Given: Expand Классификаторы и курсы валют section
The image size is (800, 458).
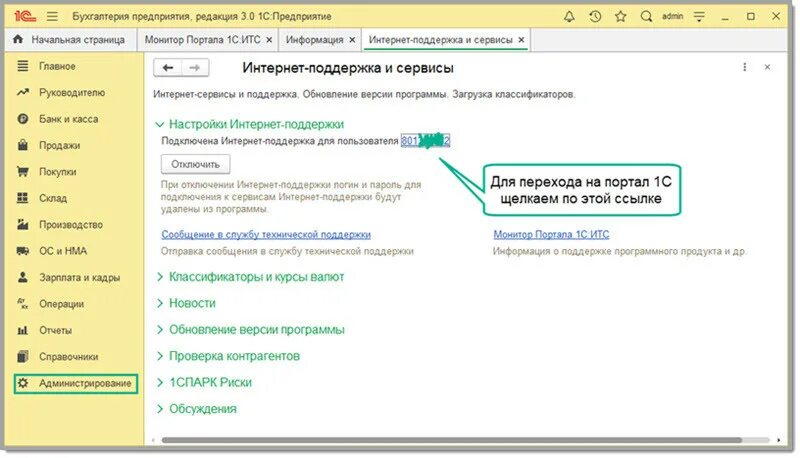Looking at the screenshot, I should (160, 276).
